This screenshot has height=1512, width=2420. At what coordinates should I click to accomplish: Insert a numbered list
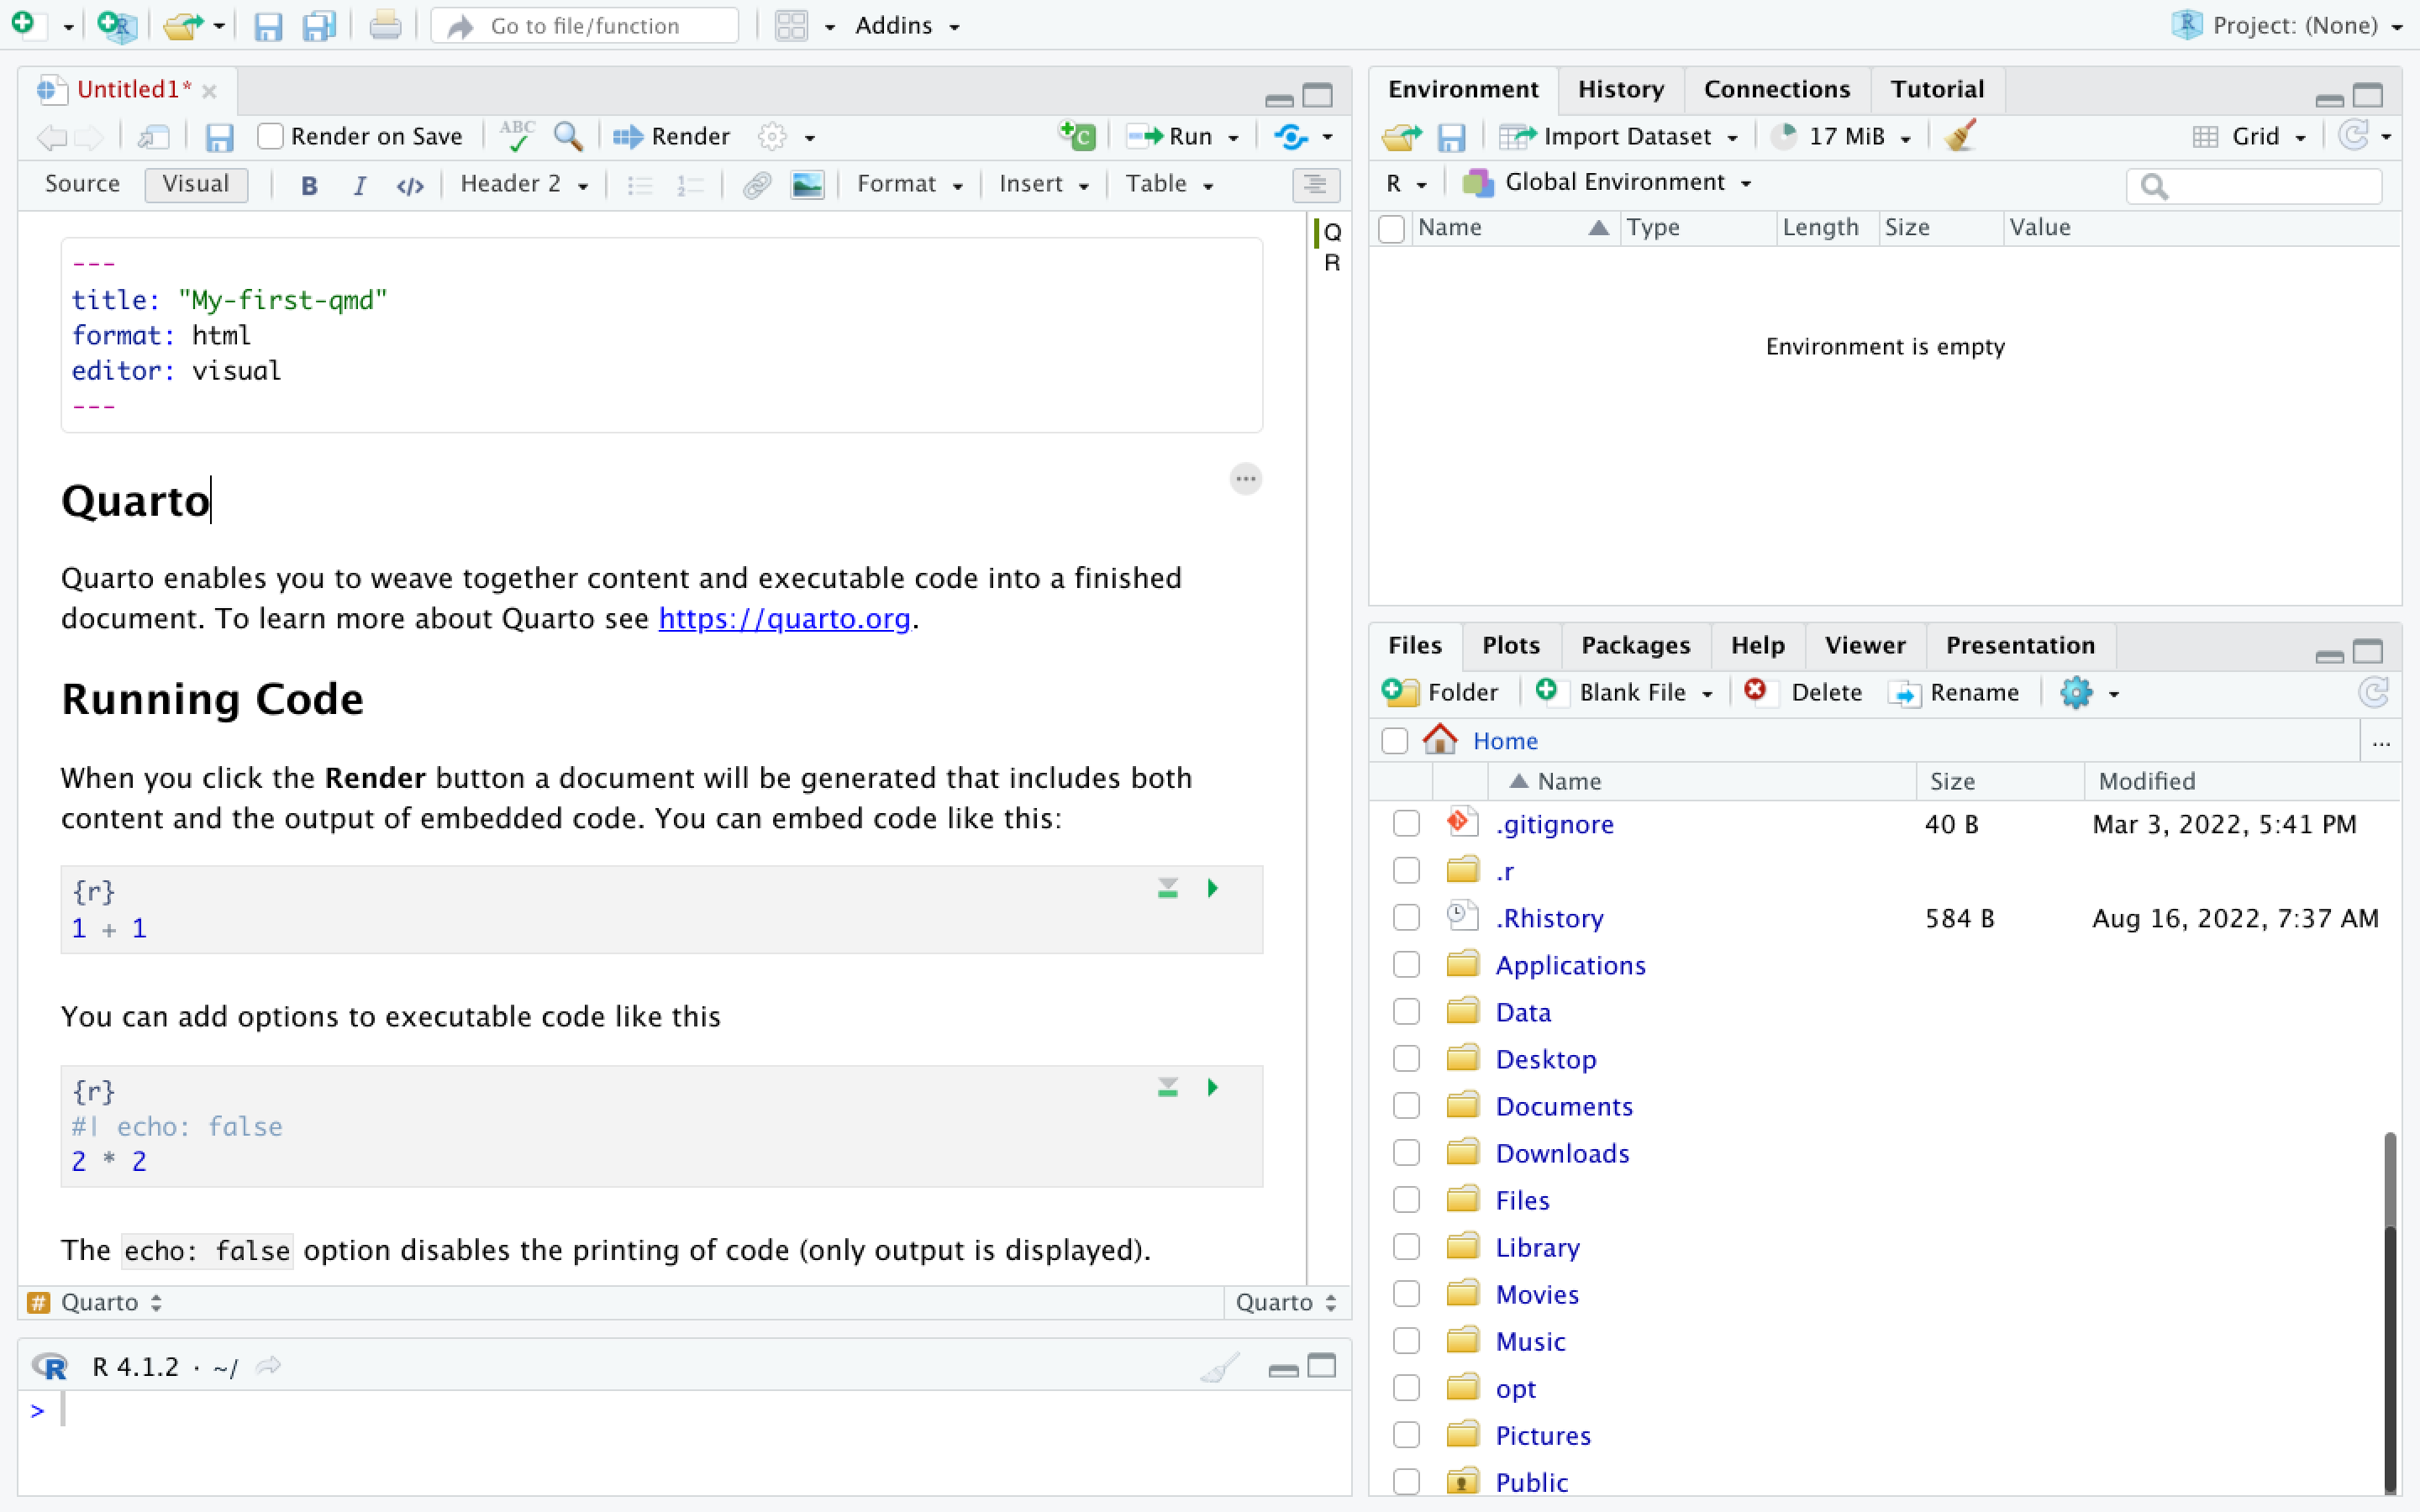[x=690, y=185]
